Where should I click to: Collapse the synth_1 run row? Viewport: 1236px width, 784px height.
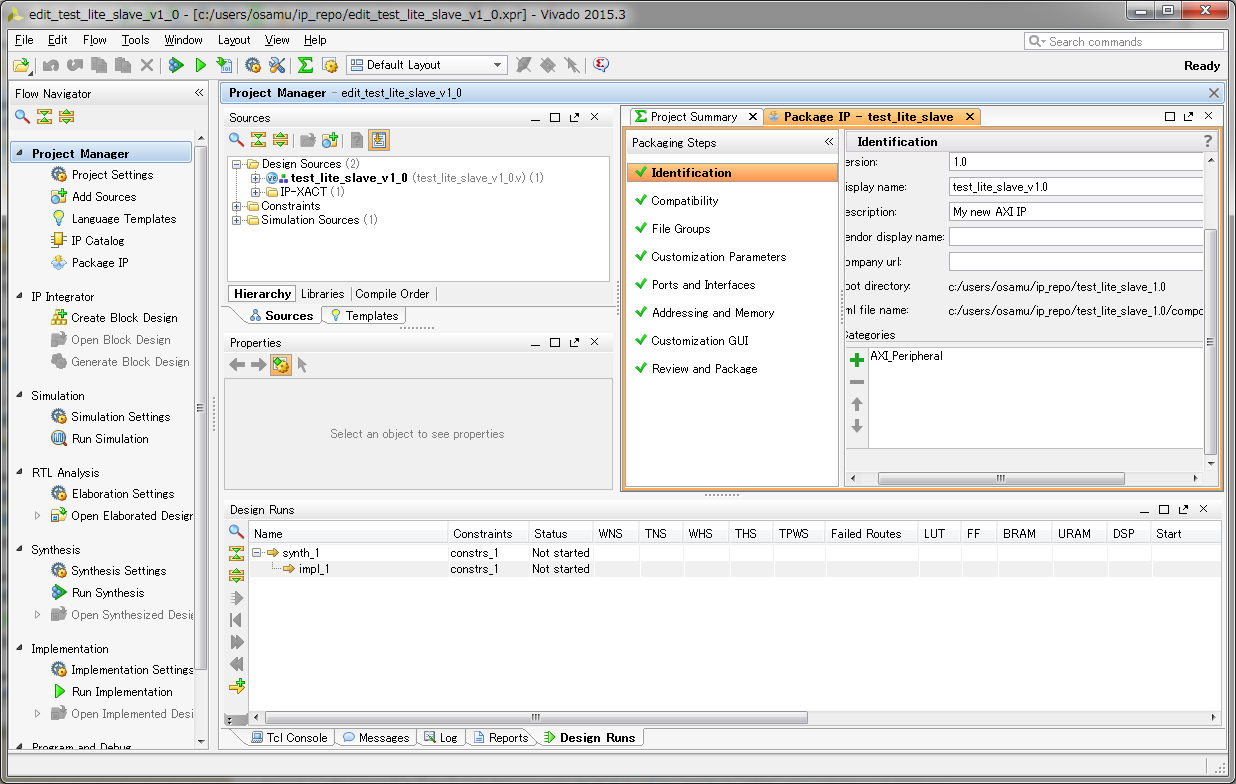click(x=257, y=553)
